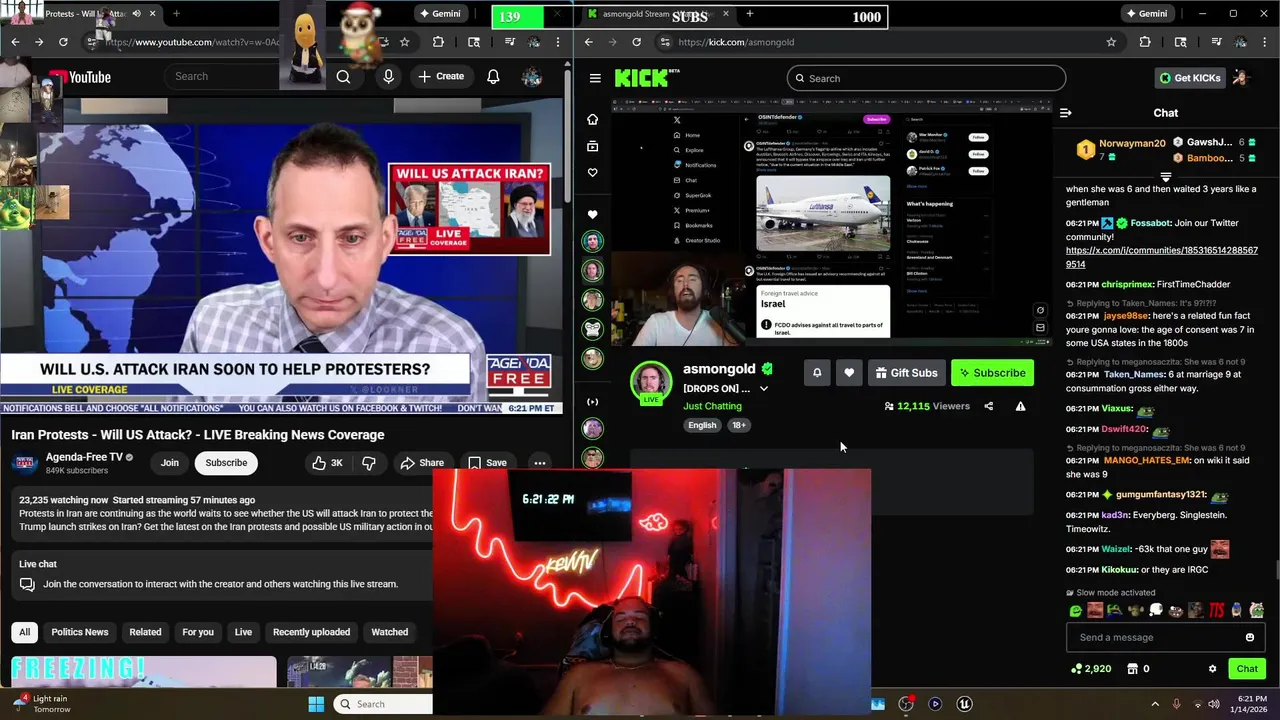Toggle asmongold notification bell on Kick

pyautogui.click(x=817, y=373)
